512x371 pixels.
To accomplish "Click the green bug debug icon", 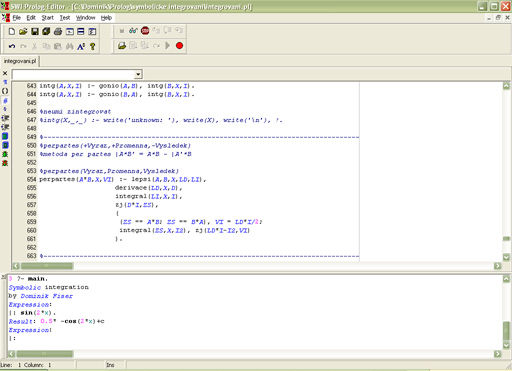I will point(5,154).
